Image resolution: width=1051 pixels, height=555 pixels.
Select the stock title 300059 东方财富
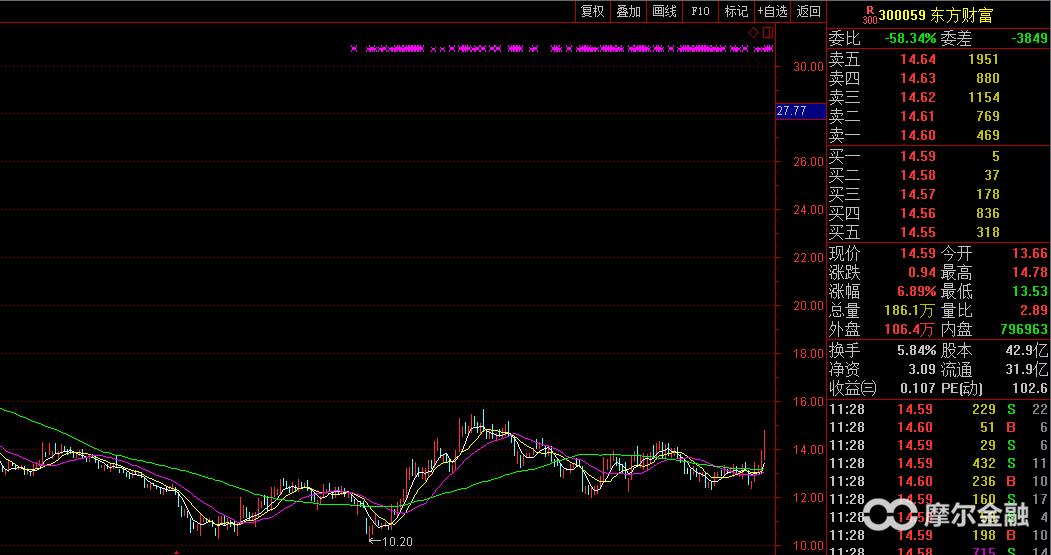tap(936, 15)
